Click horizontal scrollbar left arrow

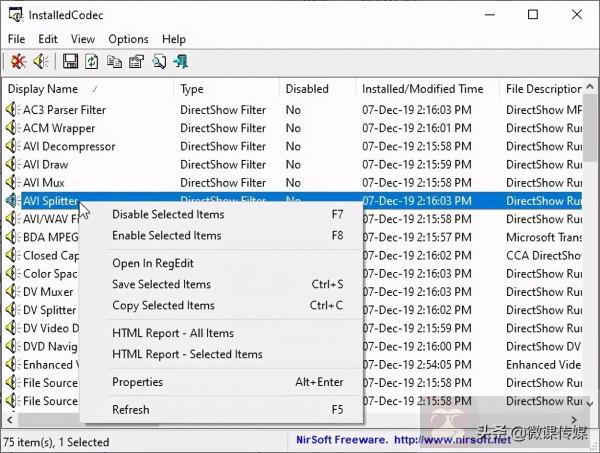coord(10,420)
